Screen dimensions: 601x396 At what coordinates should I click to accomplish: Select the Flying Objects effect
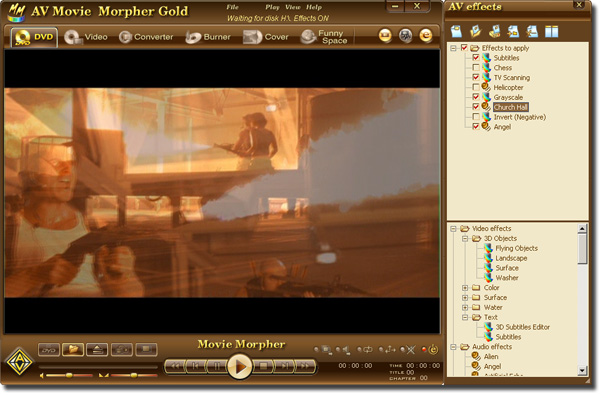pyautogui.click(x=516, y=248)
